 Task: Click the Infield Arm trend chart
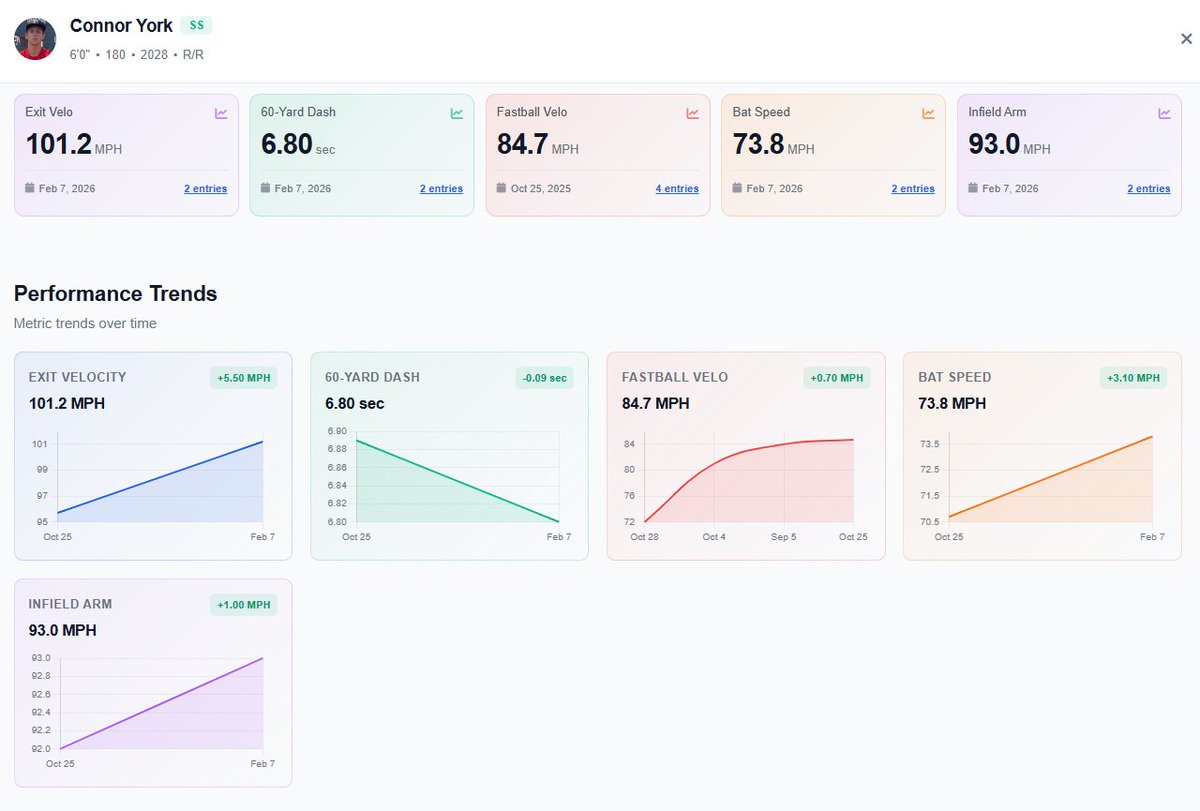click(x=153, y=712)
